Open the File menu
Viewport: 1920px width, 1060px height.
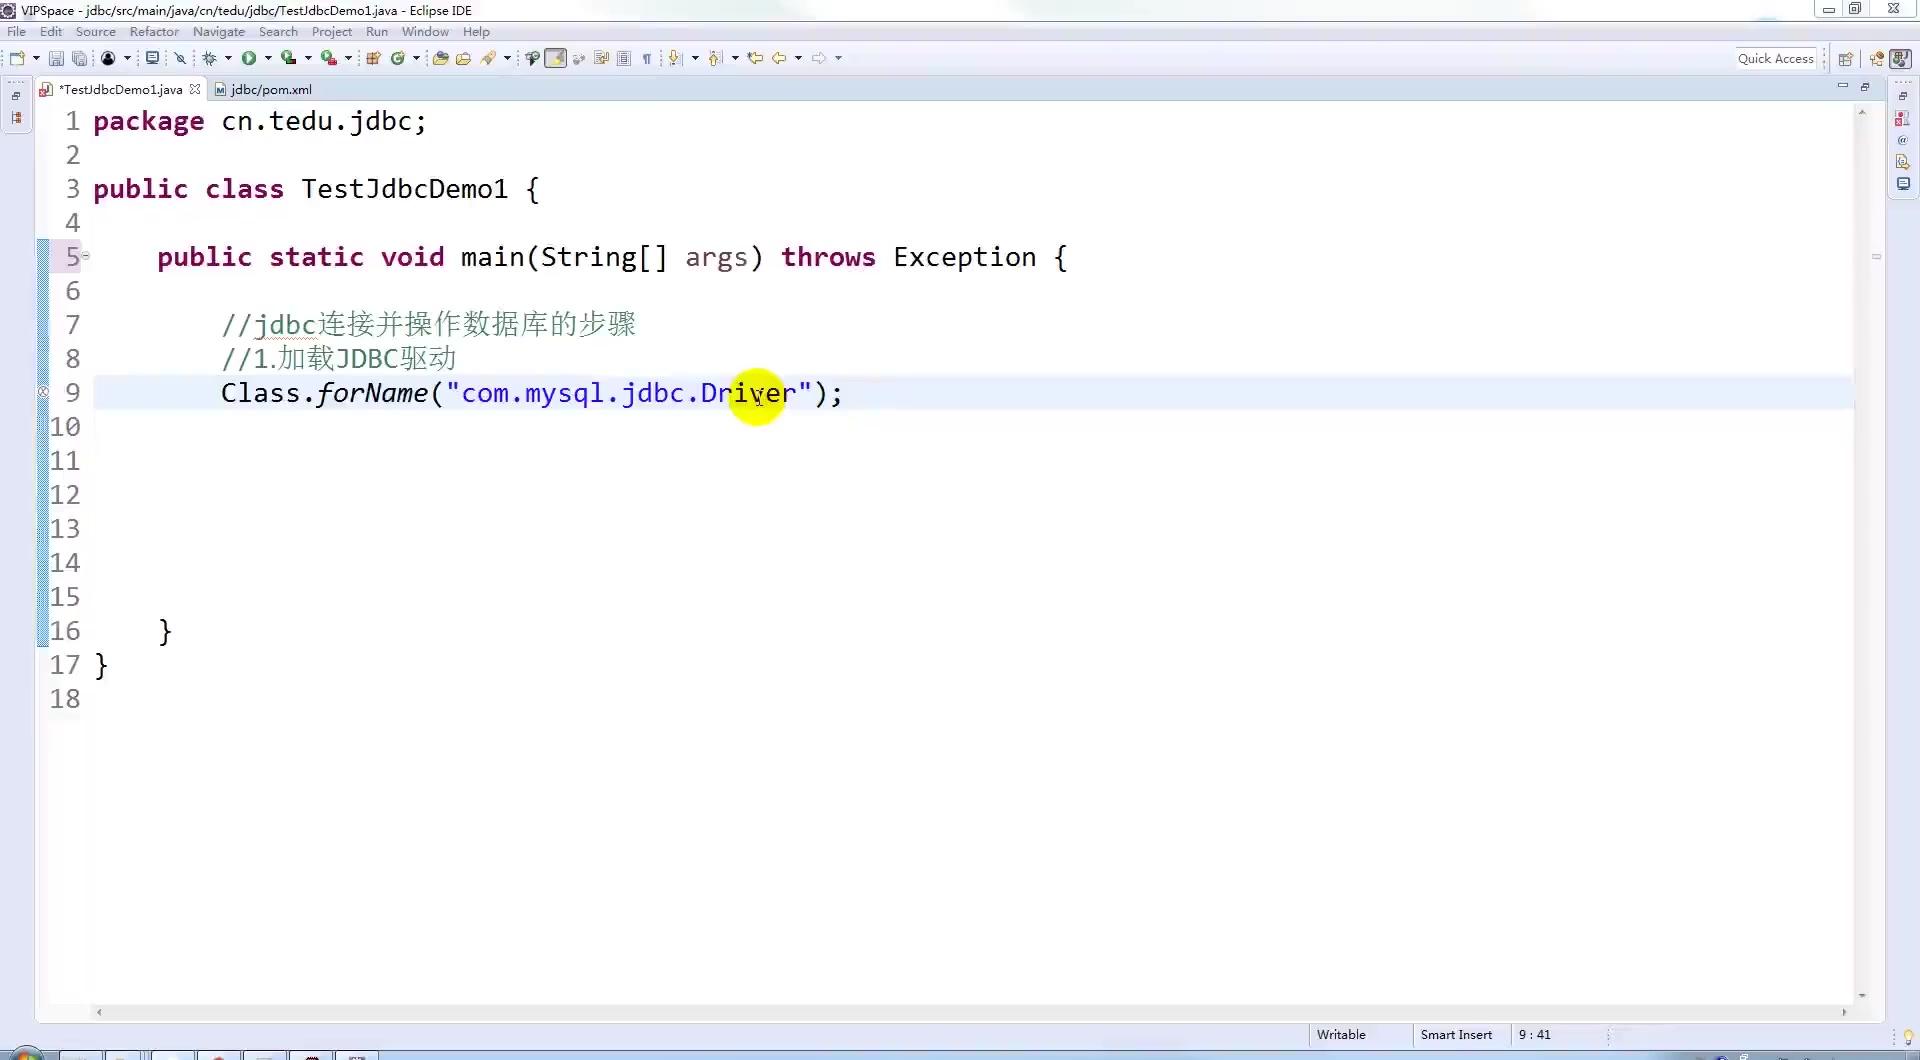[16, 32]
